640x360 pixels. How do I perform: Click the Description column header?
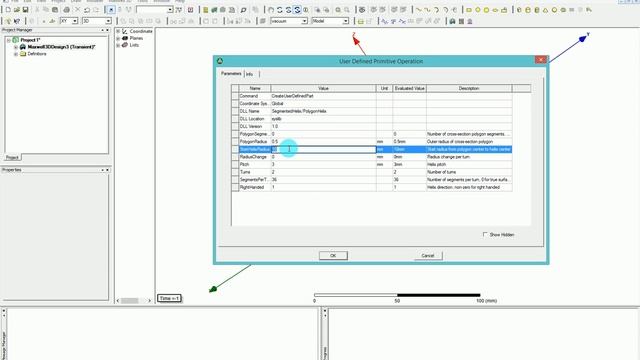[469, 88]
